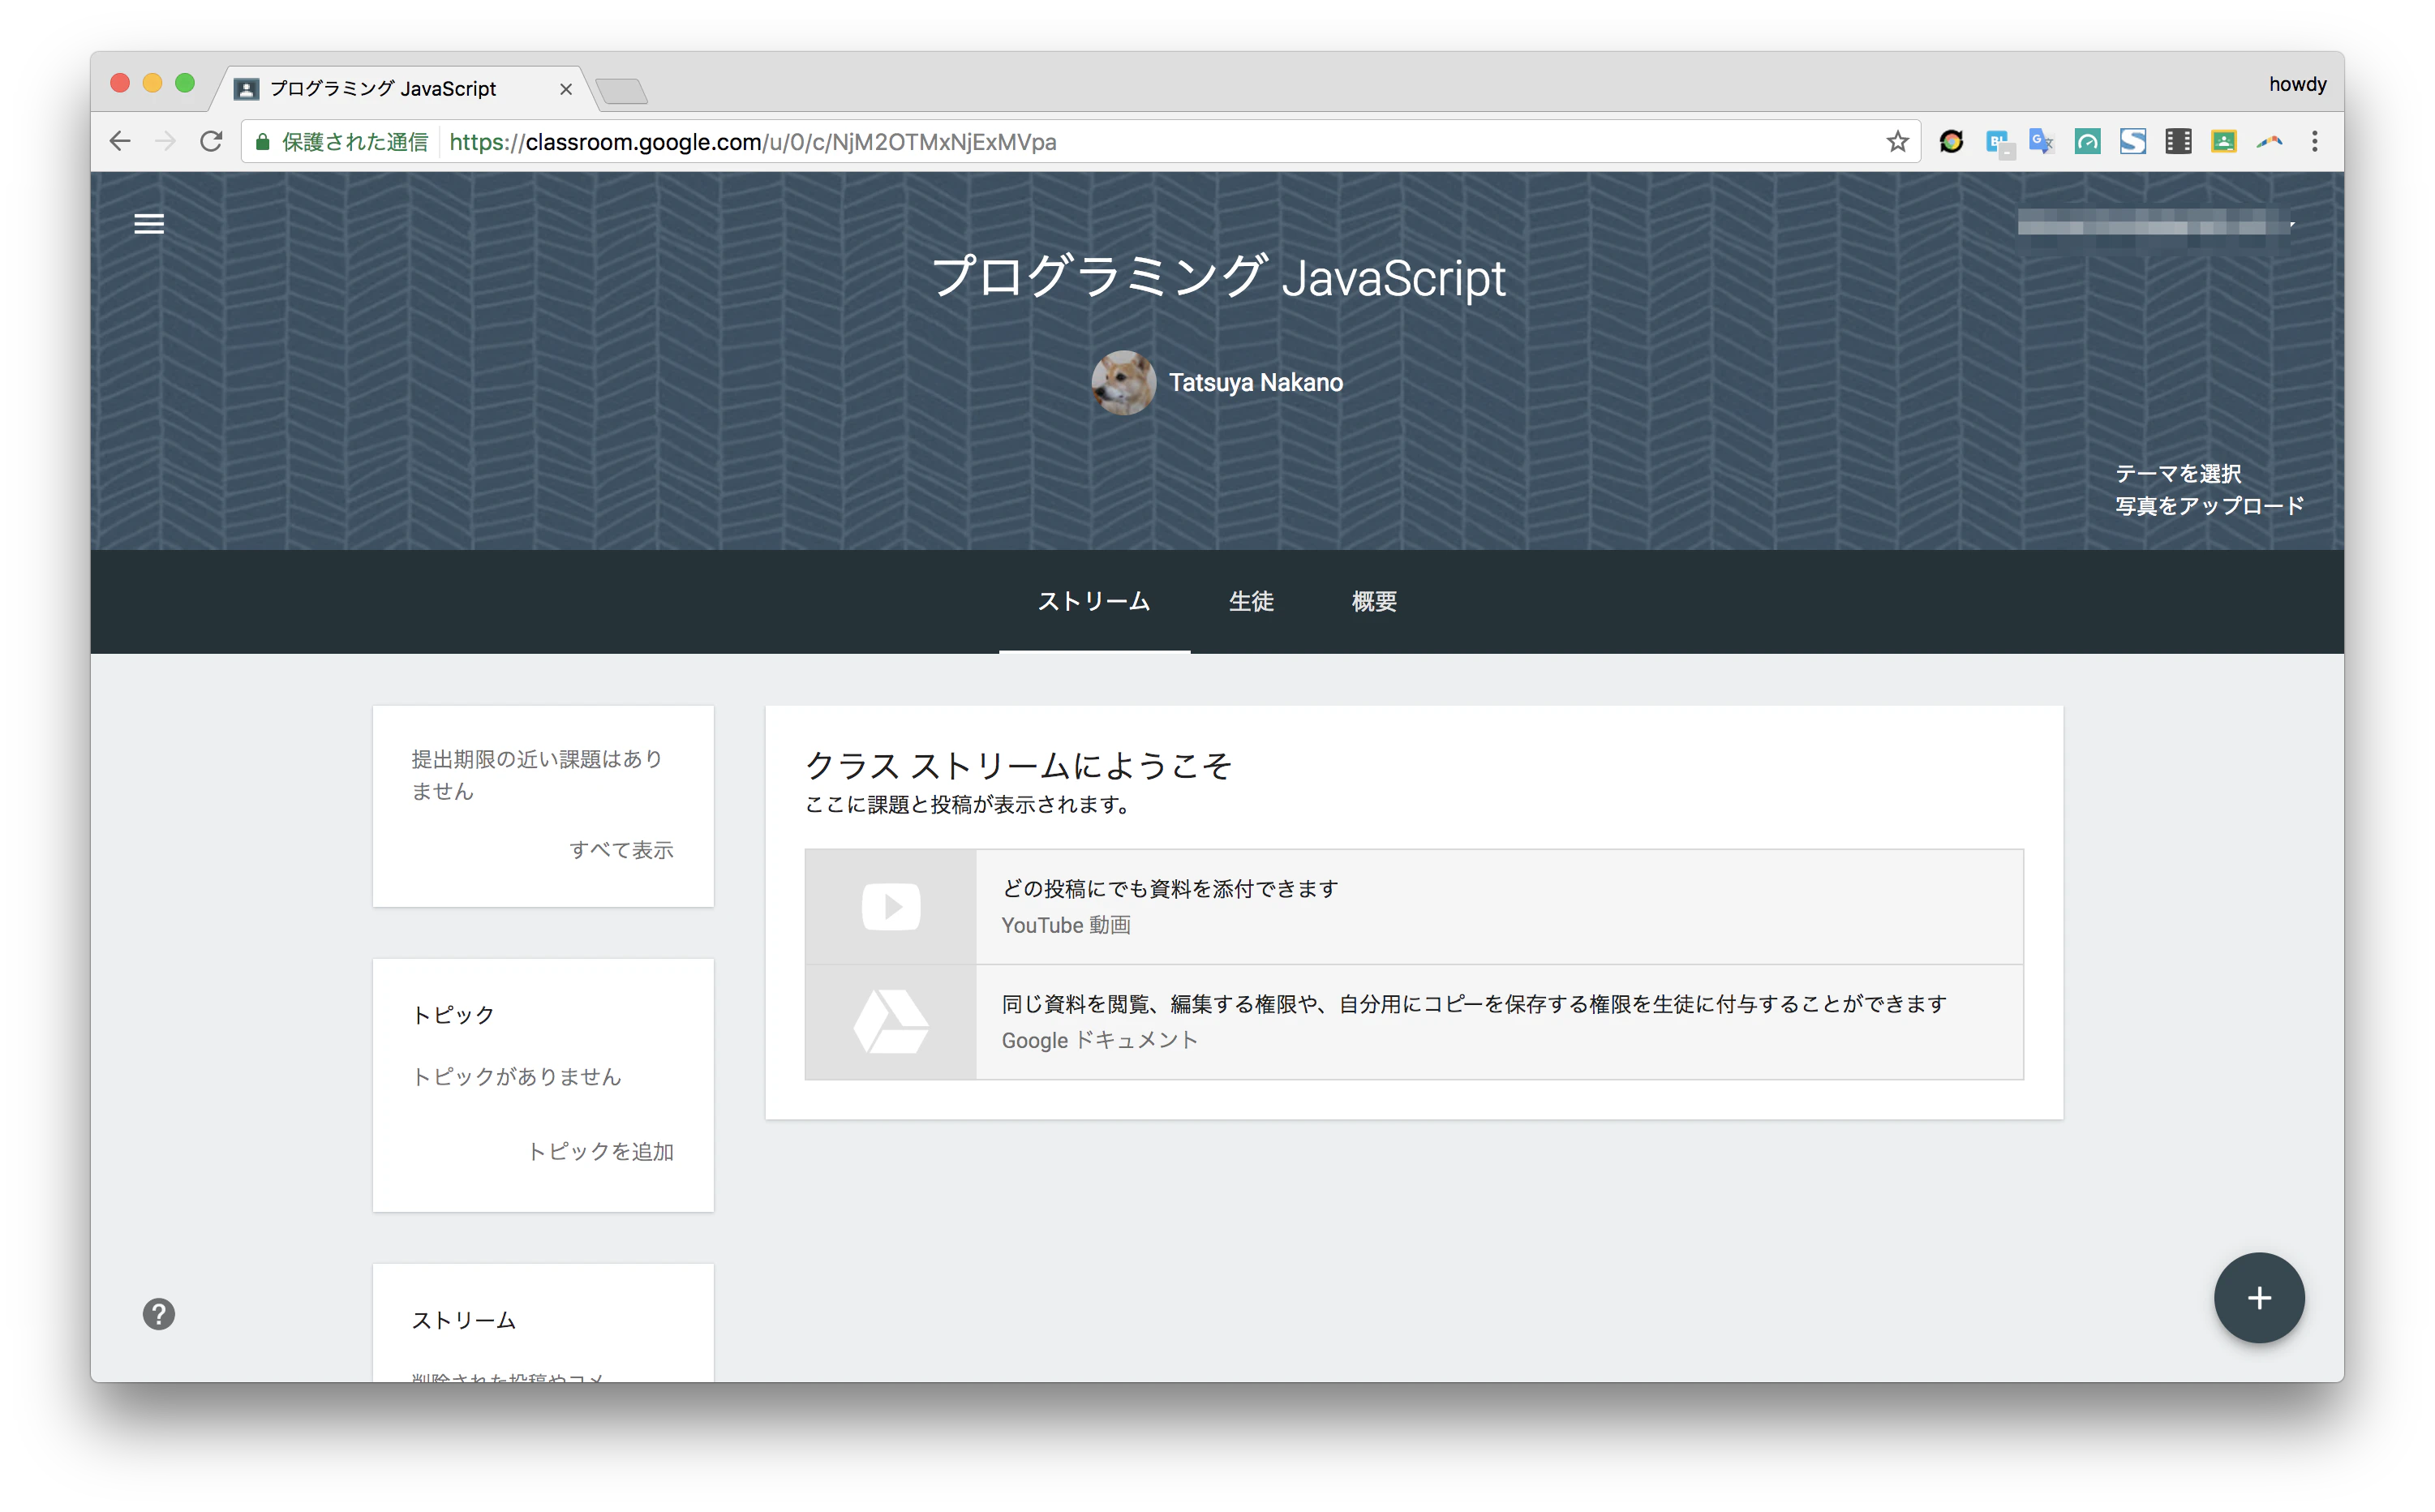
Task: Bookmark page with the star icon
Action: [1897, 142]
